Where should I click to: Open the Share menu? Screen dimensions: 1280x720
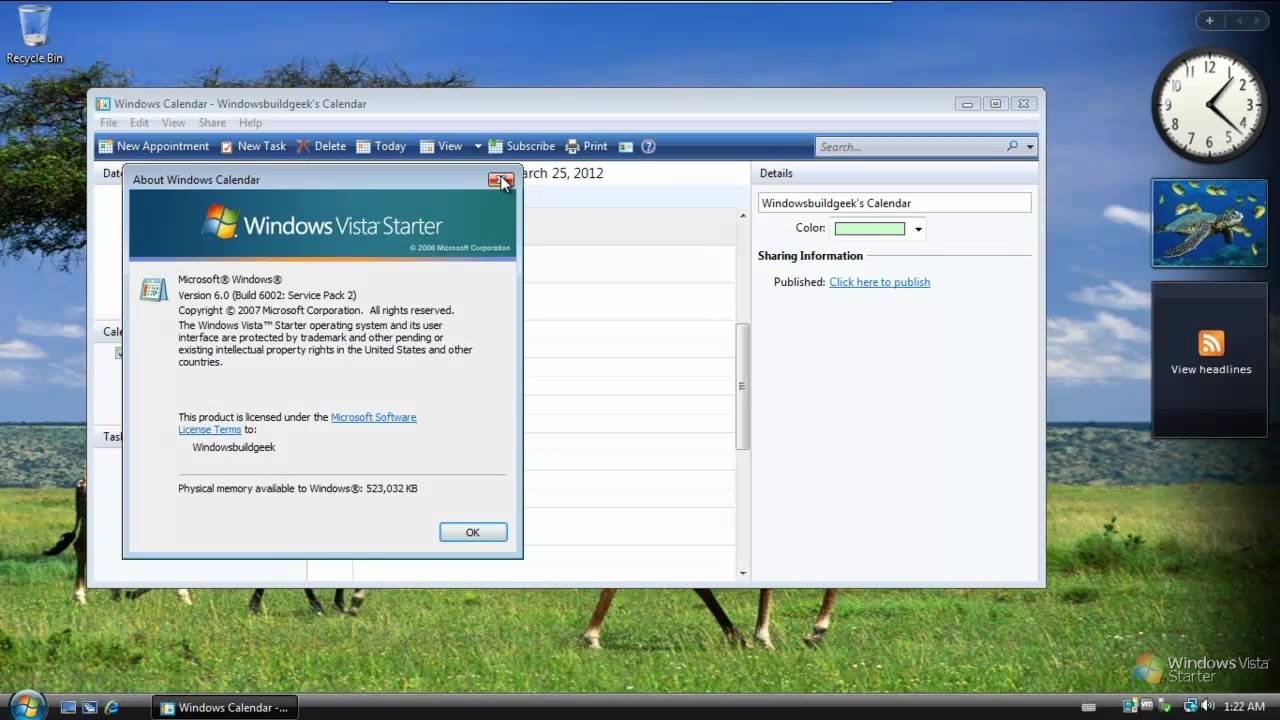tap(212, 123)
